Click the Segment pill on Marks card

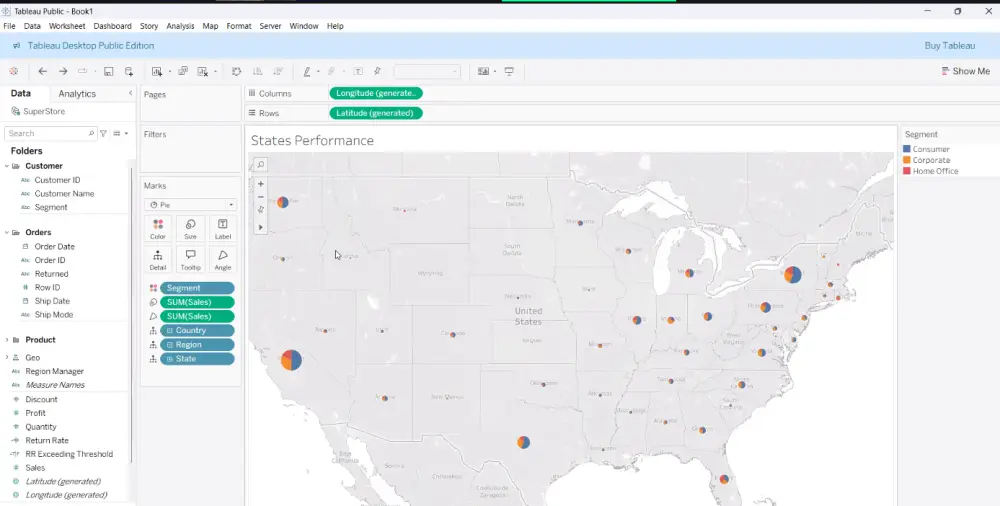197,288
